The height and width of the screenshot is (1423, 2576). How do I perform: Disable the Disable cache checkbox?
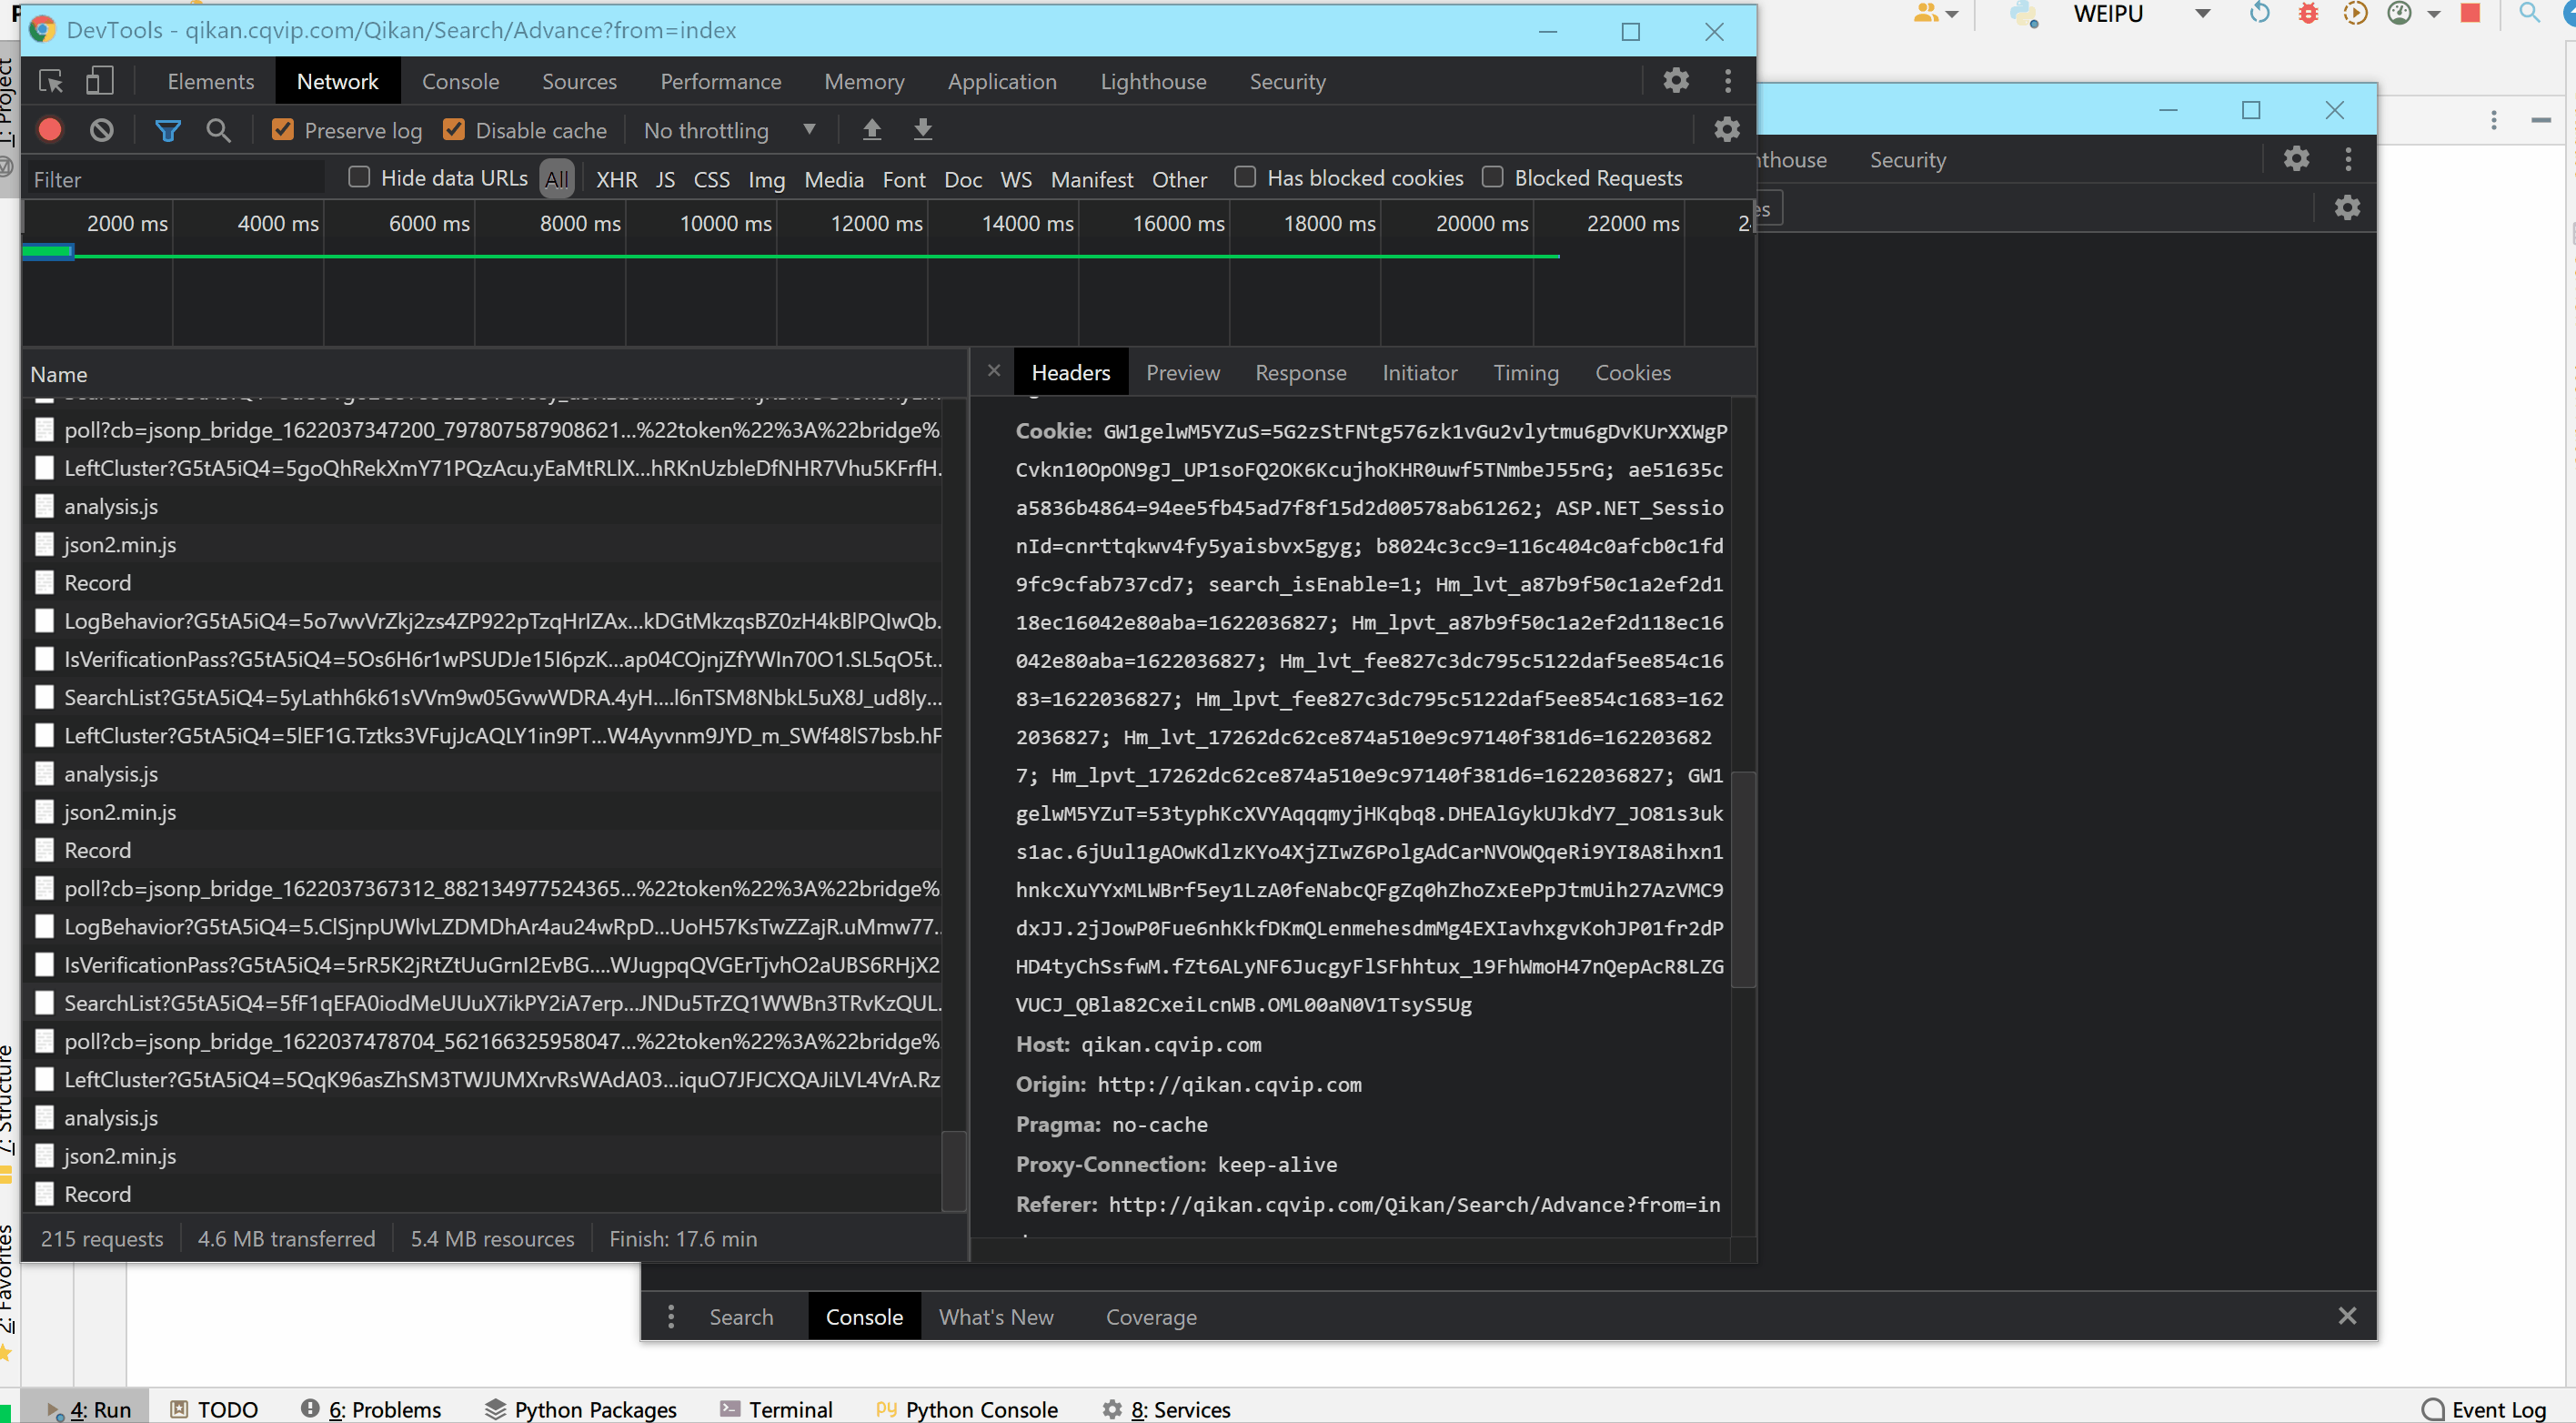(x=454, y=130)
